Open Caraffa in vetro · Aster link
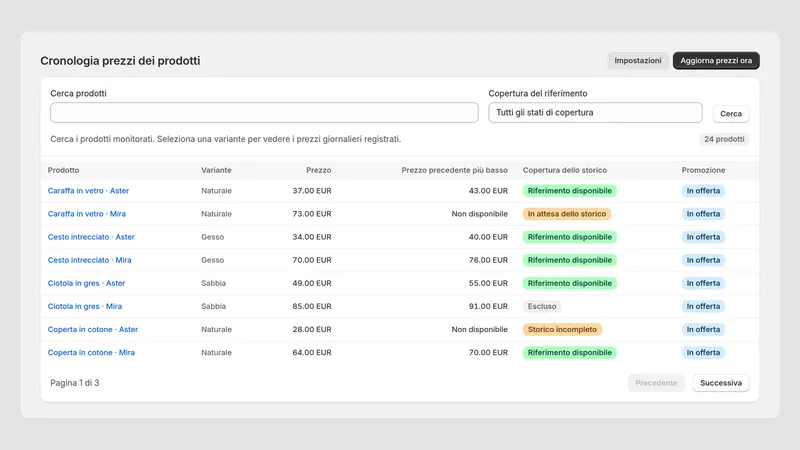Screen dimensions: 800x450 coord(88,191)
